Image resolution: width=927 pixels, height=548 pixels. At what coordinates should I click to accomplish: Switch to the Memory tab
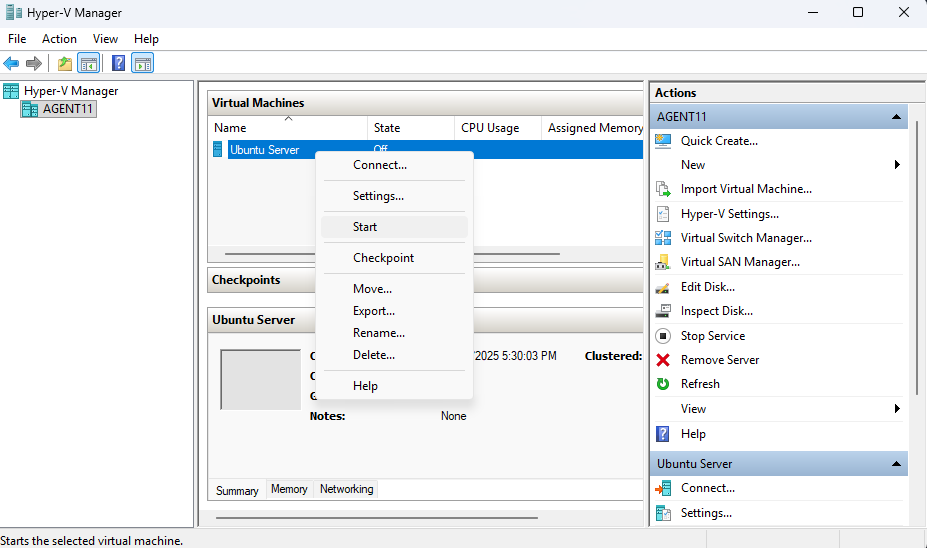[289, 490]
